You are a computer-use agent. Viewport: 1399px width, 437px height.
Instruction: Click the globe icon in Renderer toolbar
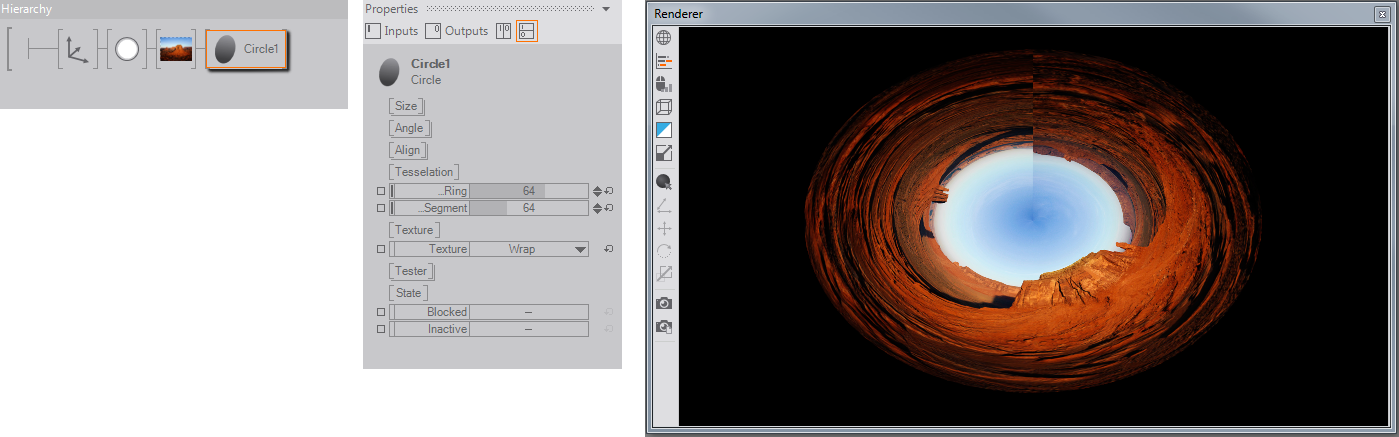pyautogui.click(x=664, y=38)
